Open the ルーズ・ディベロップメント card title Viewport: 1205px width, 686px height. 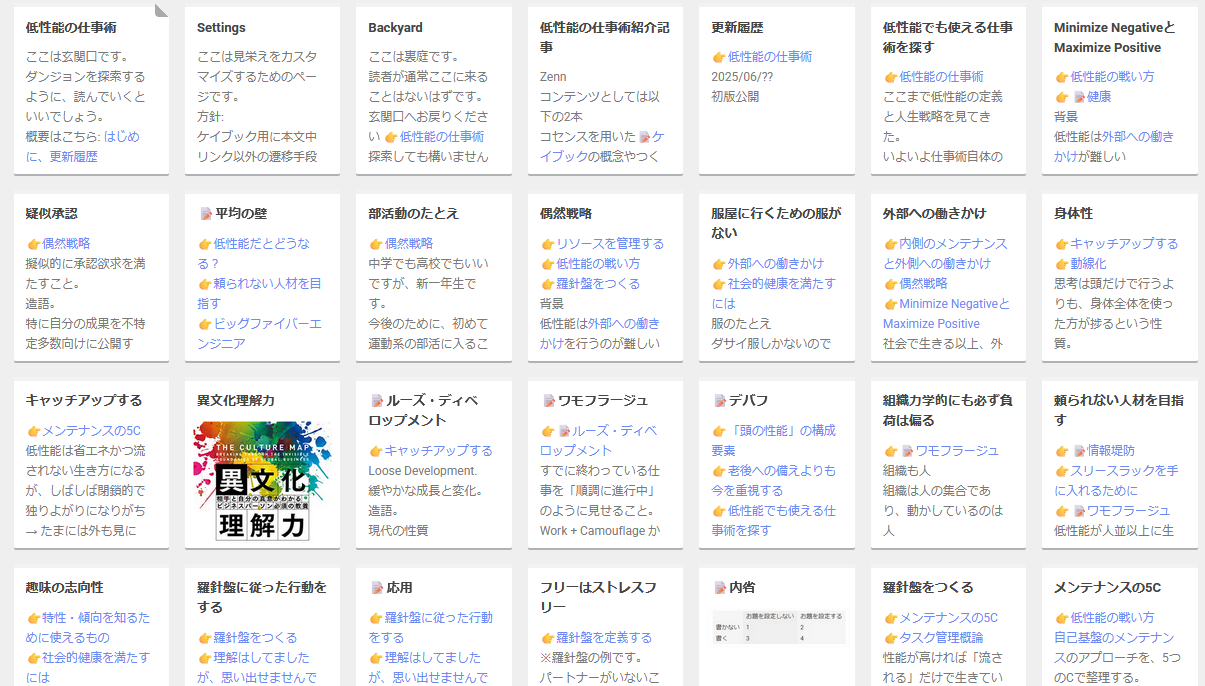tap(423, 410)
